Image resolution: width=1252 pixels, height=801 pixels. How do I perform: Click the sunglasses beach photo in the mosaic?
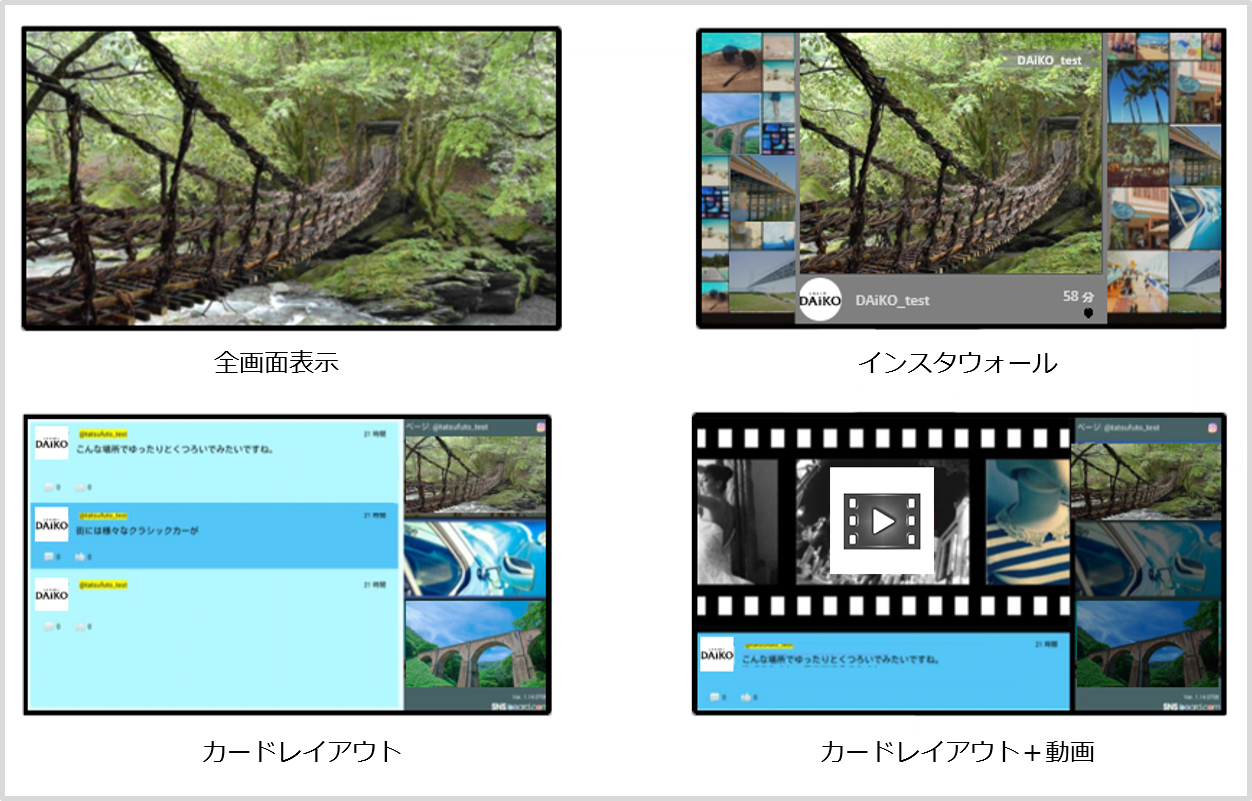click(730, 62)
